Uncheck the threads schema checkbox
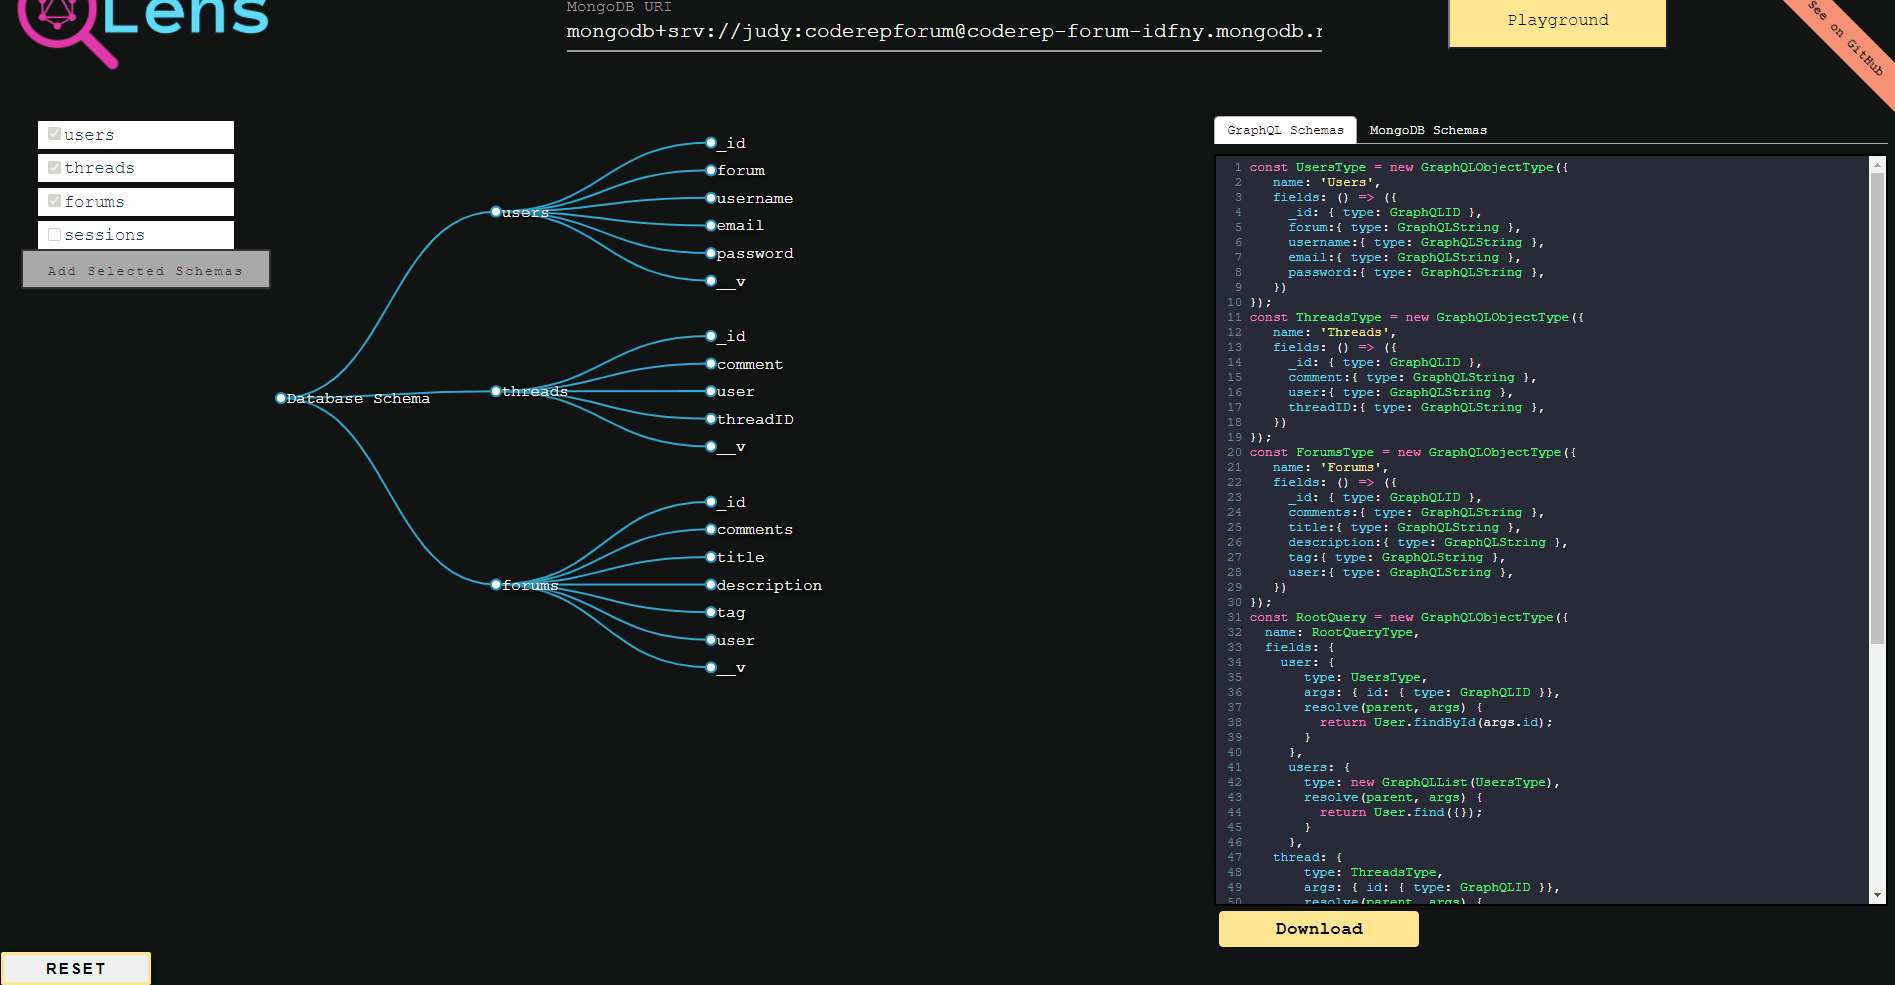 pos(54,167)
